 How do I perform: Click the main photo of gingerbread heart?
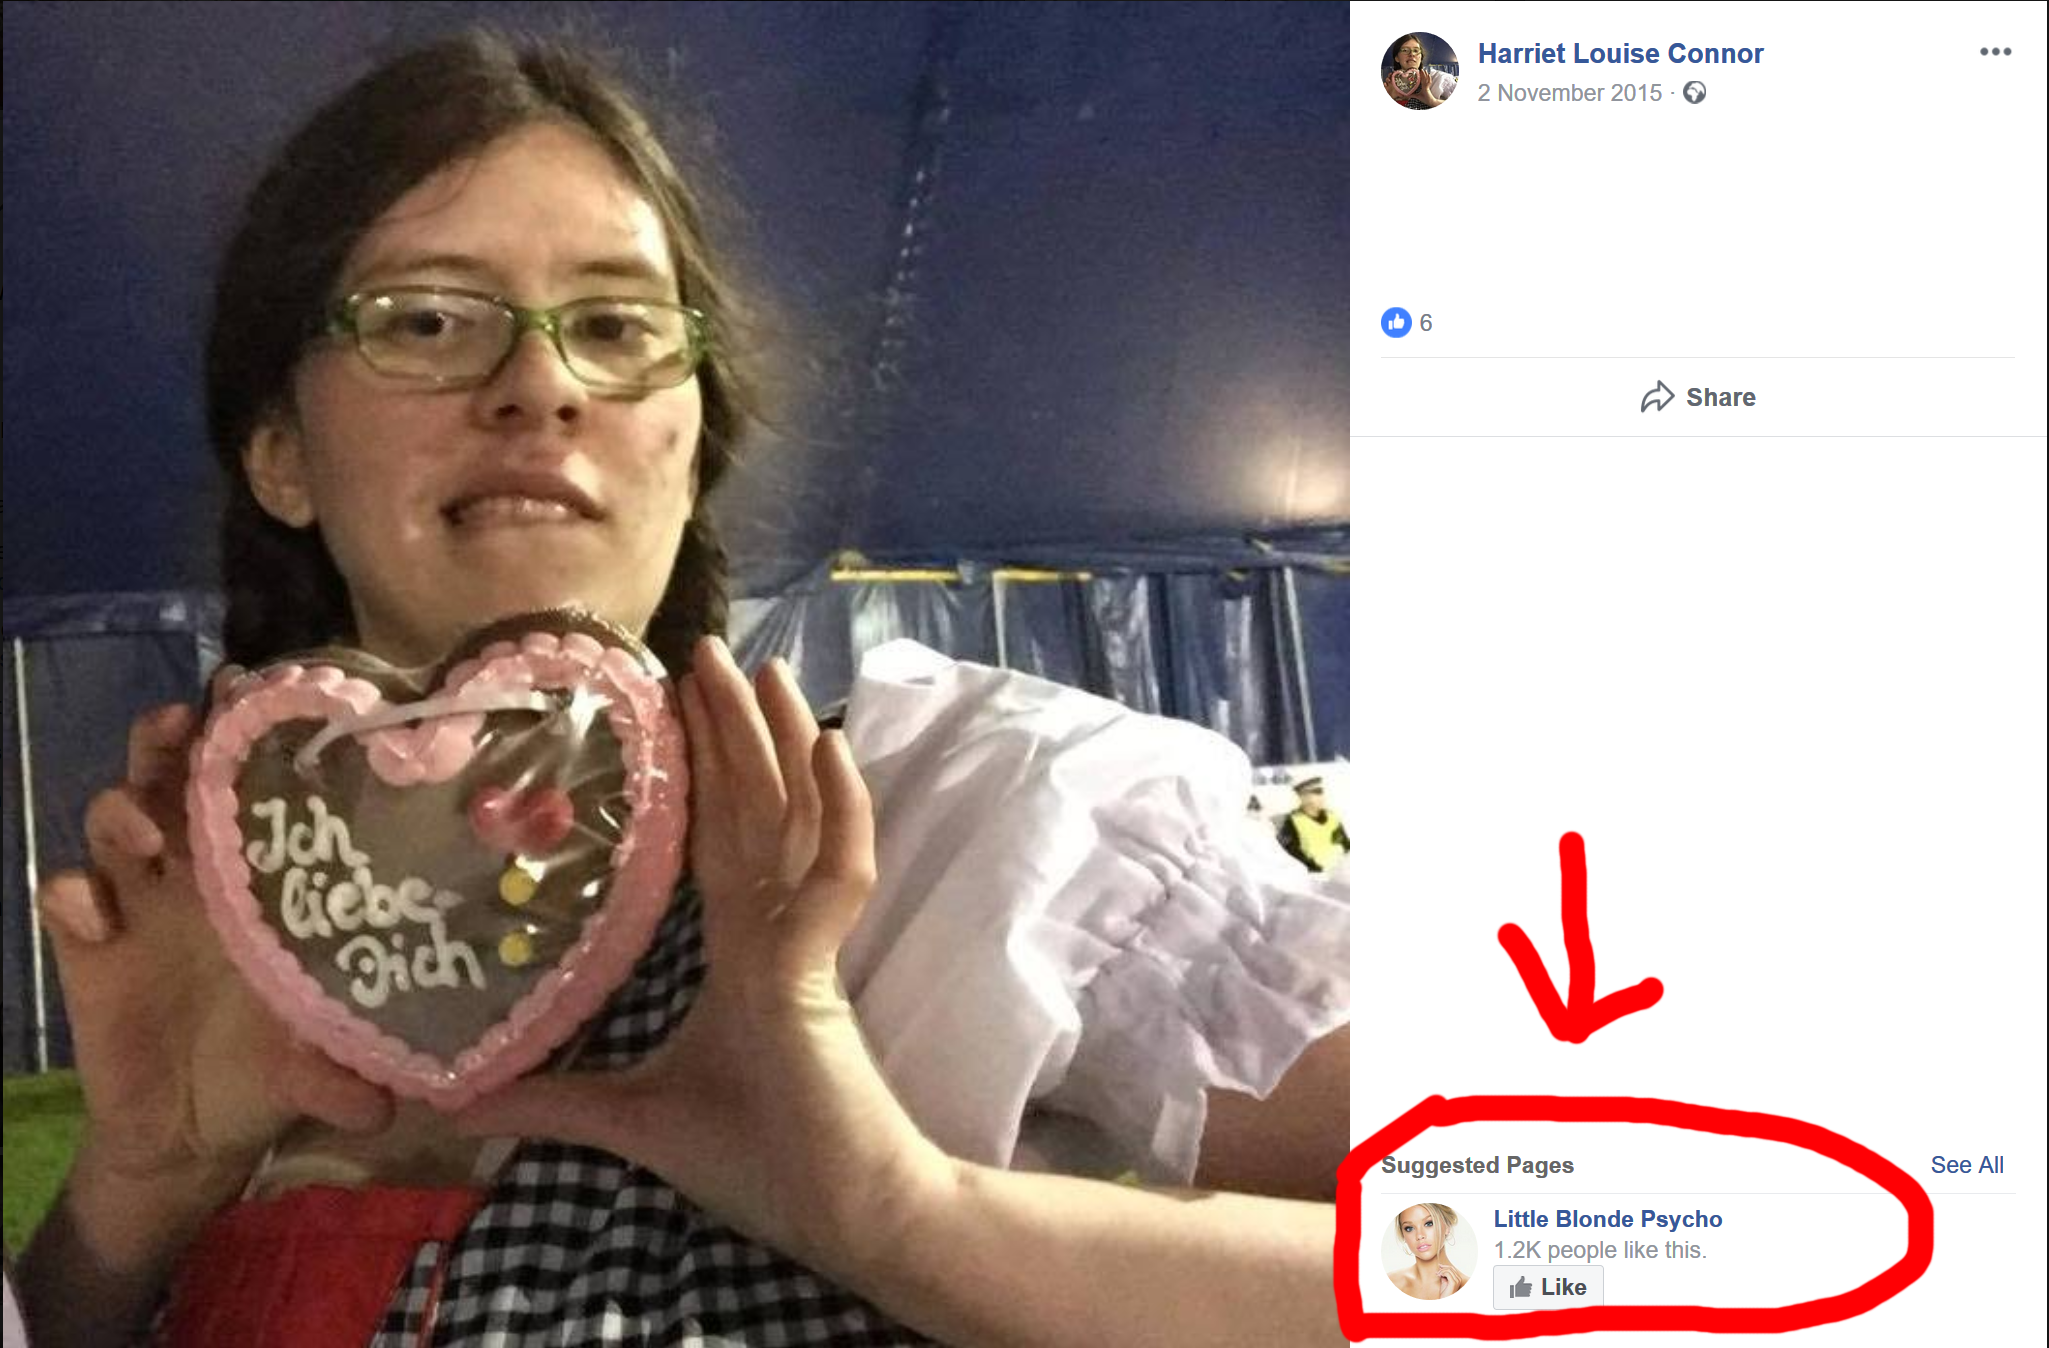[676, 674]
